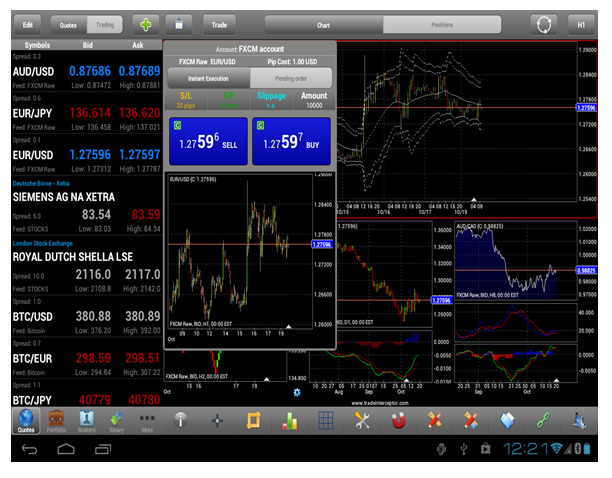This screenshot has width=612, height=478.
Task: Tap the Android home button
Action: (x=66, y=450)
